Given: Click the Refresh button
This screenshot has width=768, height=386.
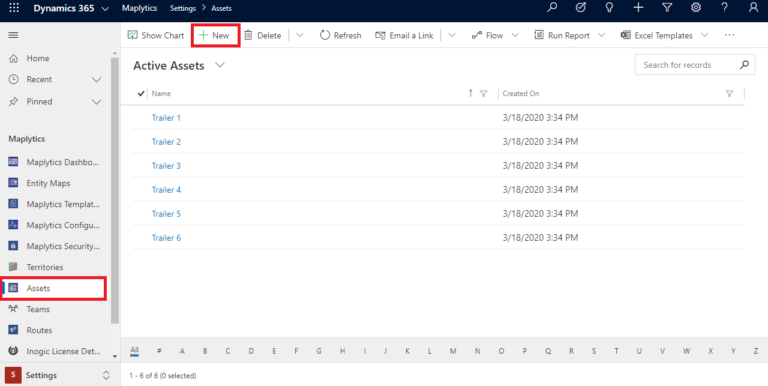Looking at the screenshot, I should coord(340,35).
